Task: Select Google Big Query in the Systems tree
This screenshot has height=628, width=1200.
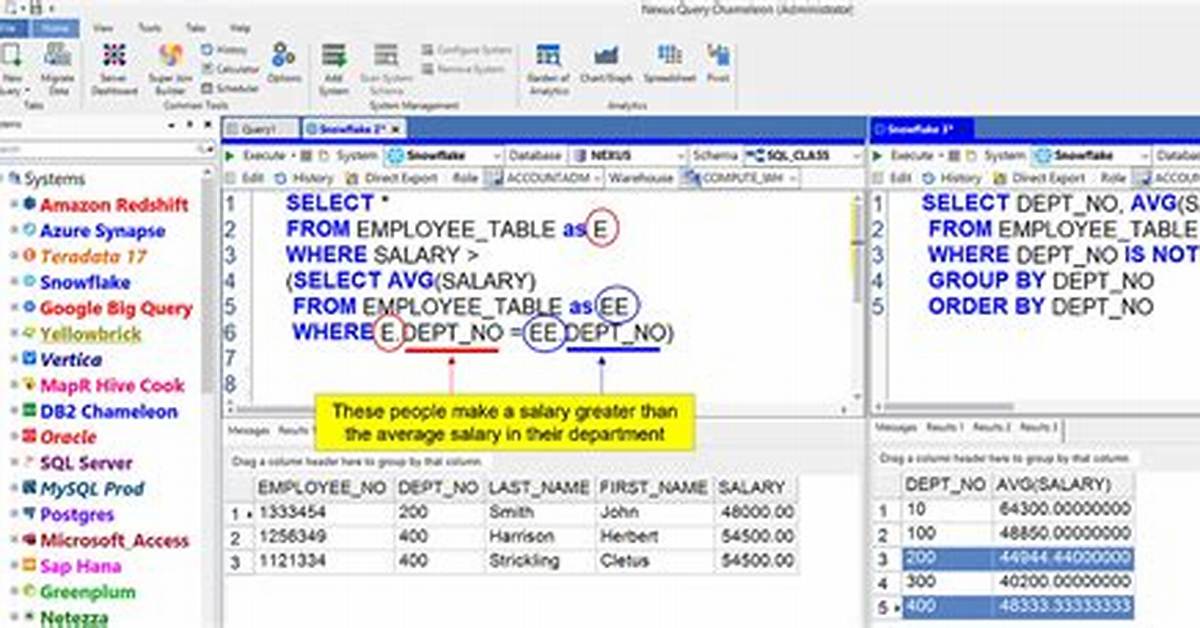Action: click(x=115, y=308)
